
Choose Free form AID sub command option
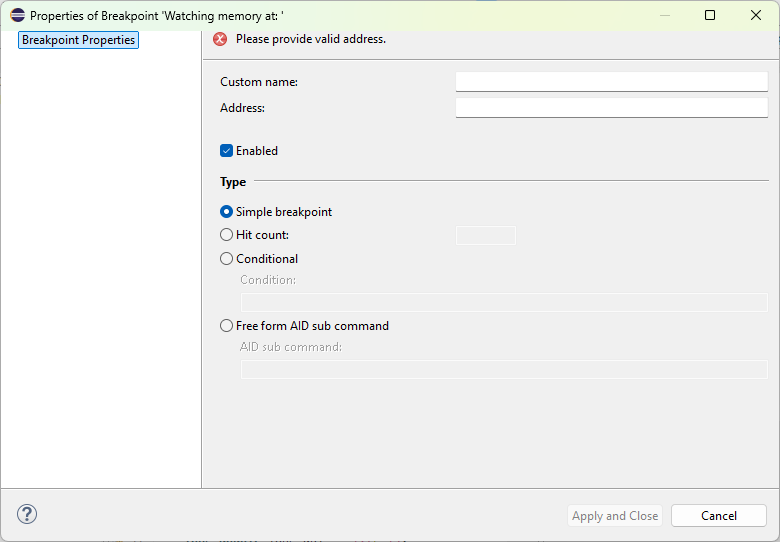tap(226, 326)
